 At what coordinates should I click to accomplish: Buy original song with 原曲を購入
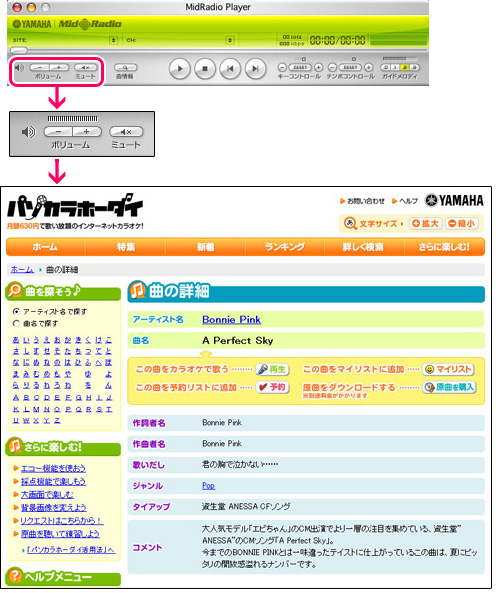tap(449, 387)
